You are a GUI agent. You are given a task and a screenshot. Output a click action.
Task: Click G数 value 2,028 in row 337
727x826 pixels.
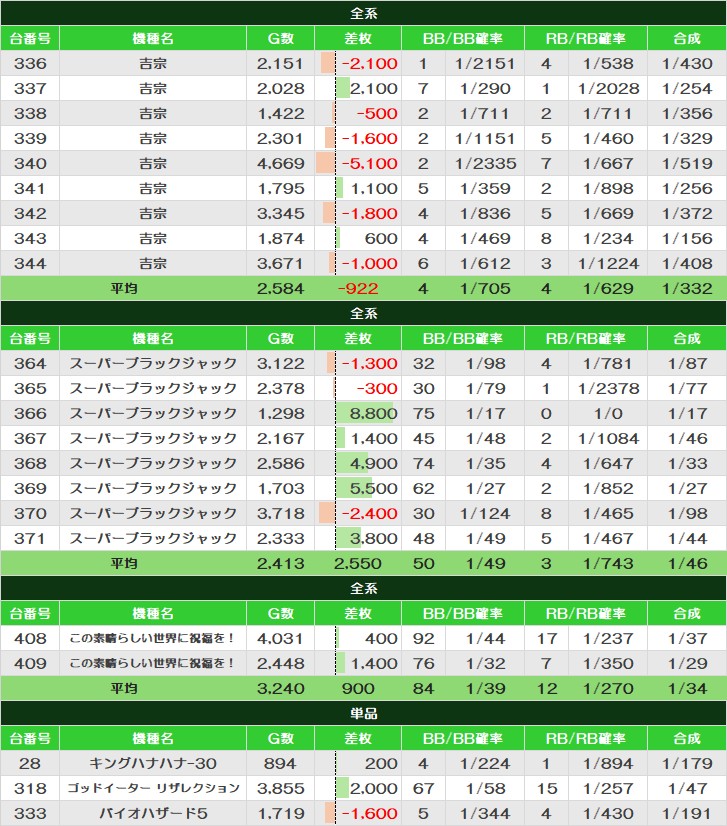[x=280, y=88]
